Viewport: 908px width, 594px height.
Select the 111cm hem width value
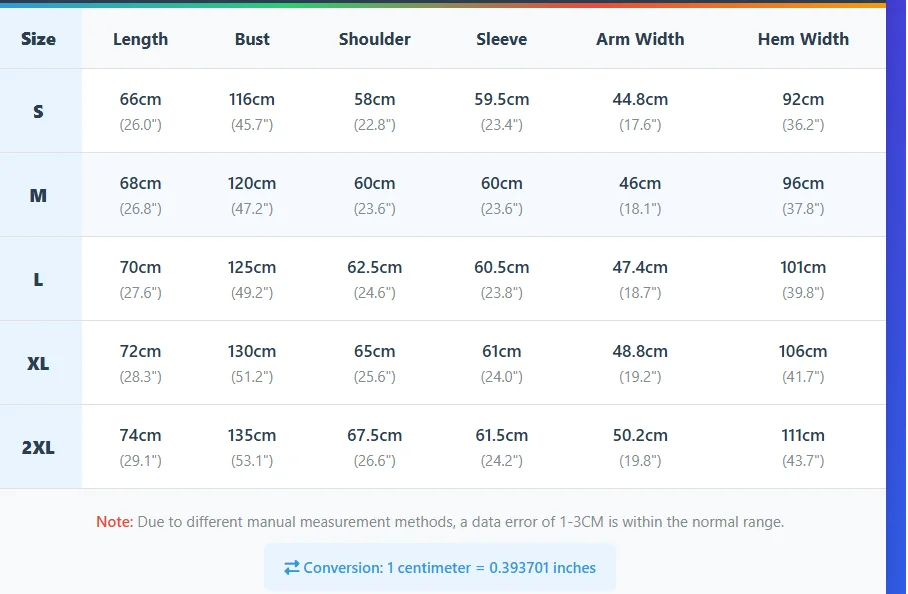click(x=803, y=436)
